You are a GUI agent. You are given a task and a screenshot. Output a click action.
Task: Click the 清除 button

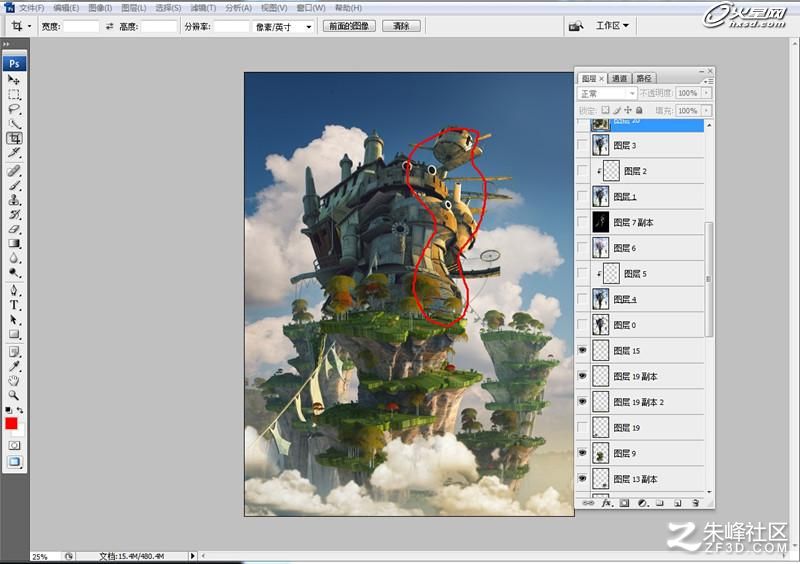[402, 26]
